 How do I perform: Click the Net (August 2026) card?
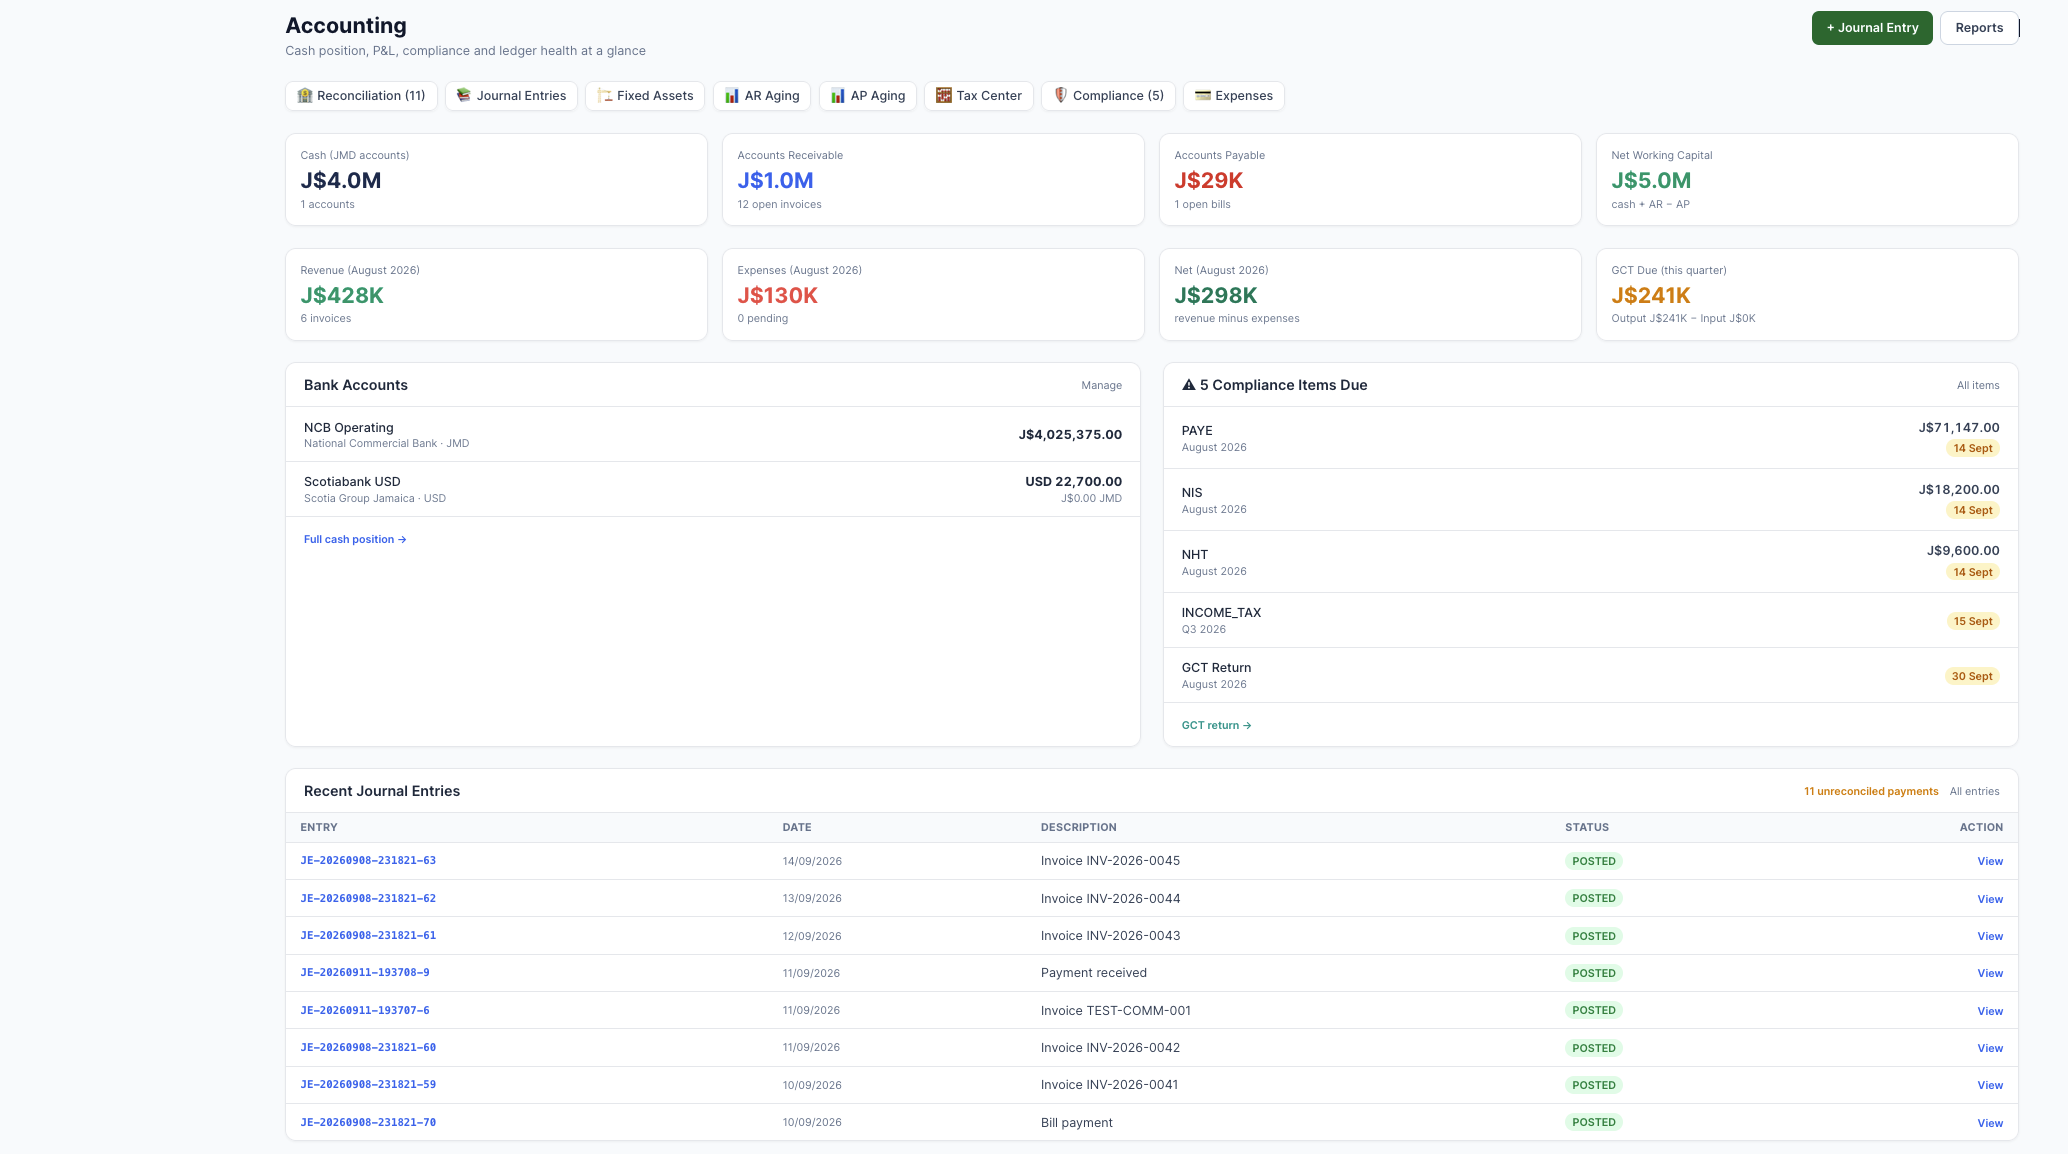pyautogui.click(x=1370, y=295)
